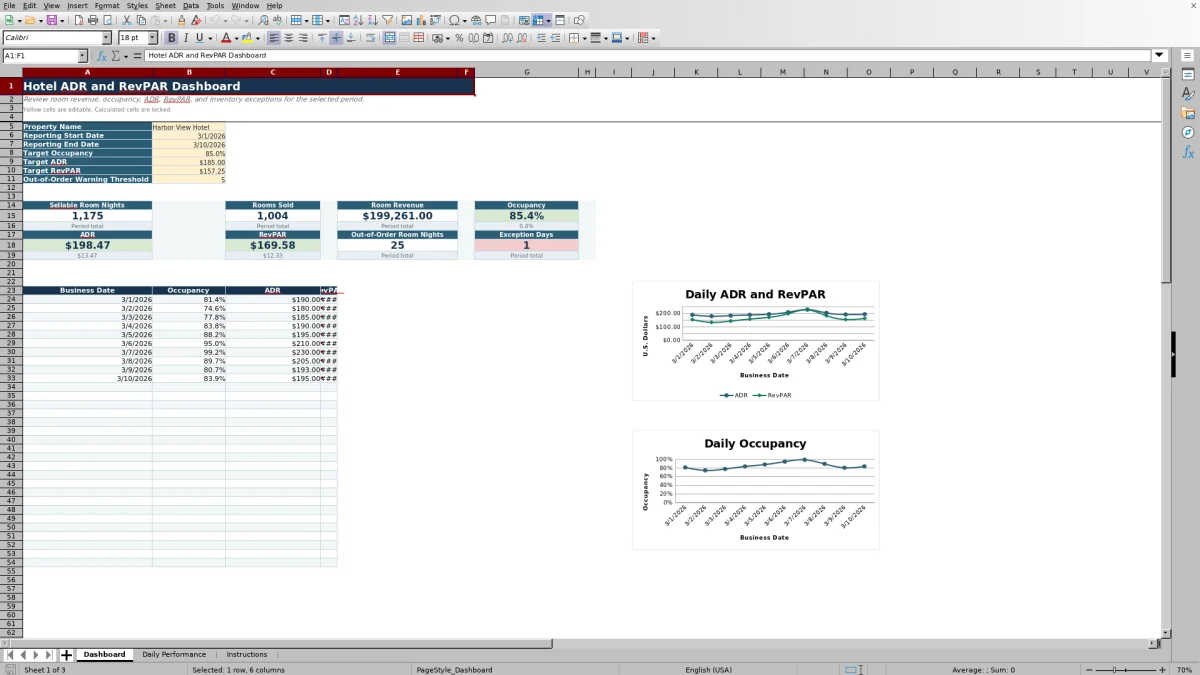Open the sidebar Functions fx icon
Image resolution: width=1200 pixels, height=675 pixels.
[x=1188, y=152]
